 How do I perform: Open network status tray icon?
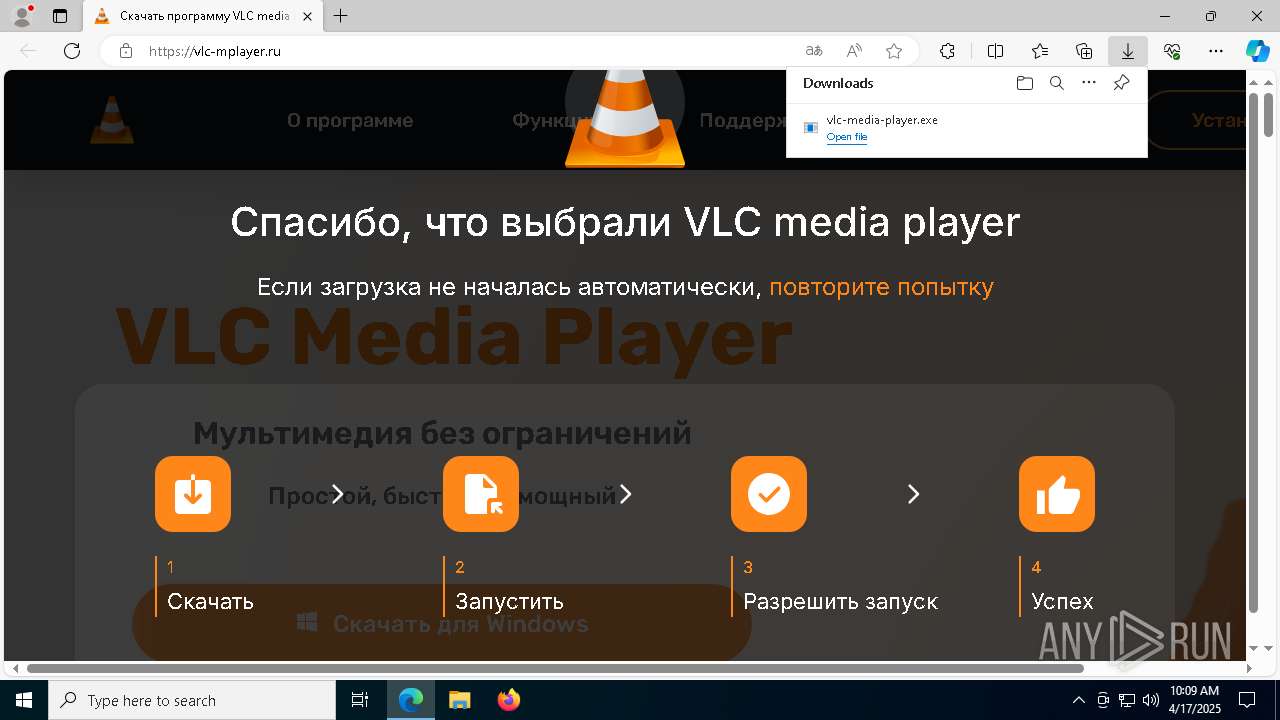(1127, 700)
